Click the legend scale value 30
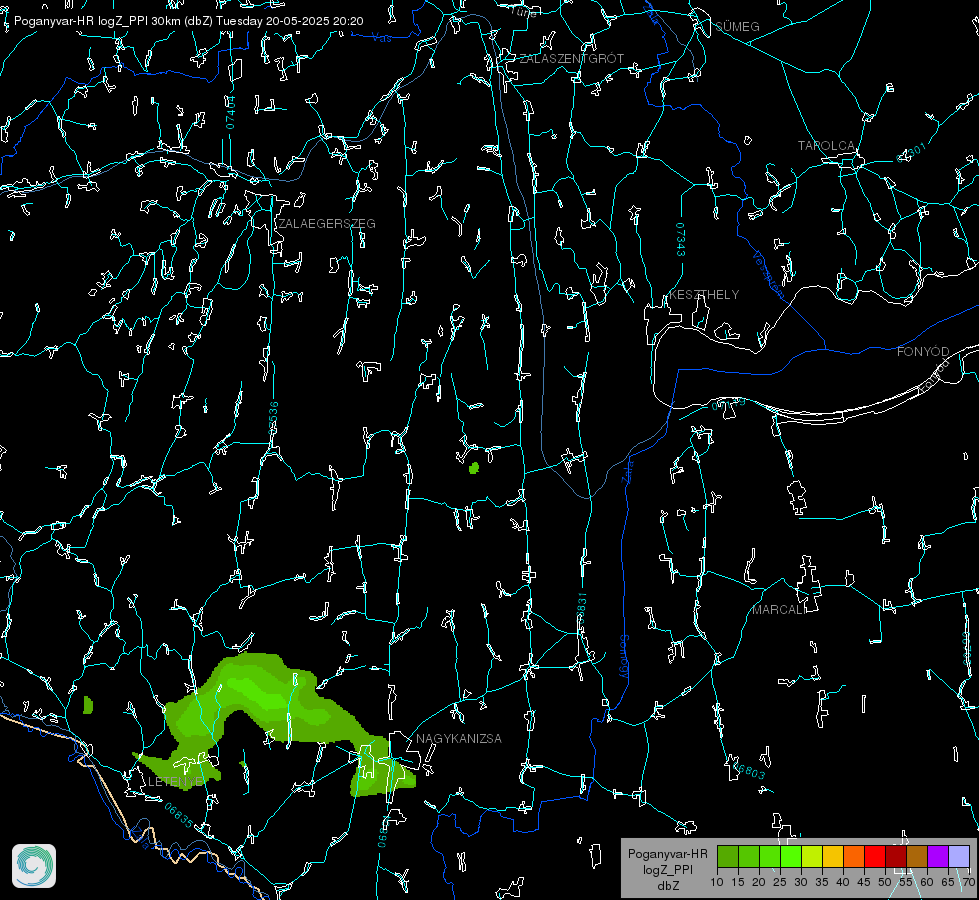 click(800, 882)
